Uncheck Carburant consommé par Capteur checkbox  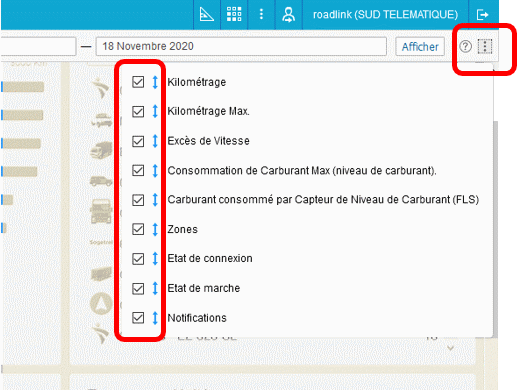coord(138,200)
